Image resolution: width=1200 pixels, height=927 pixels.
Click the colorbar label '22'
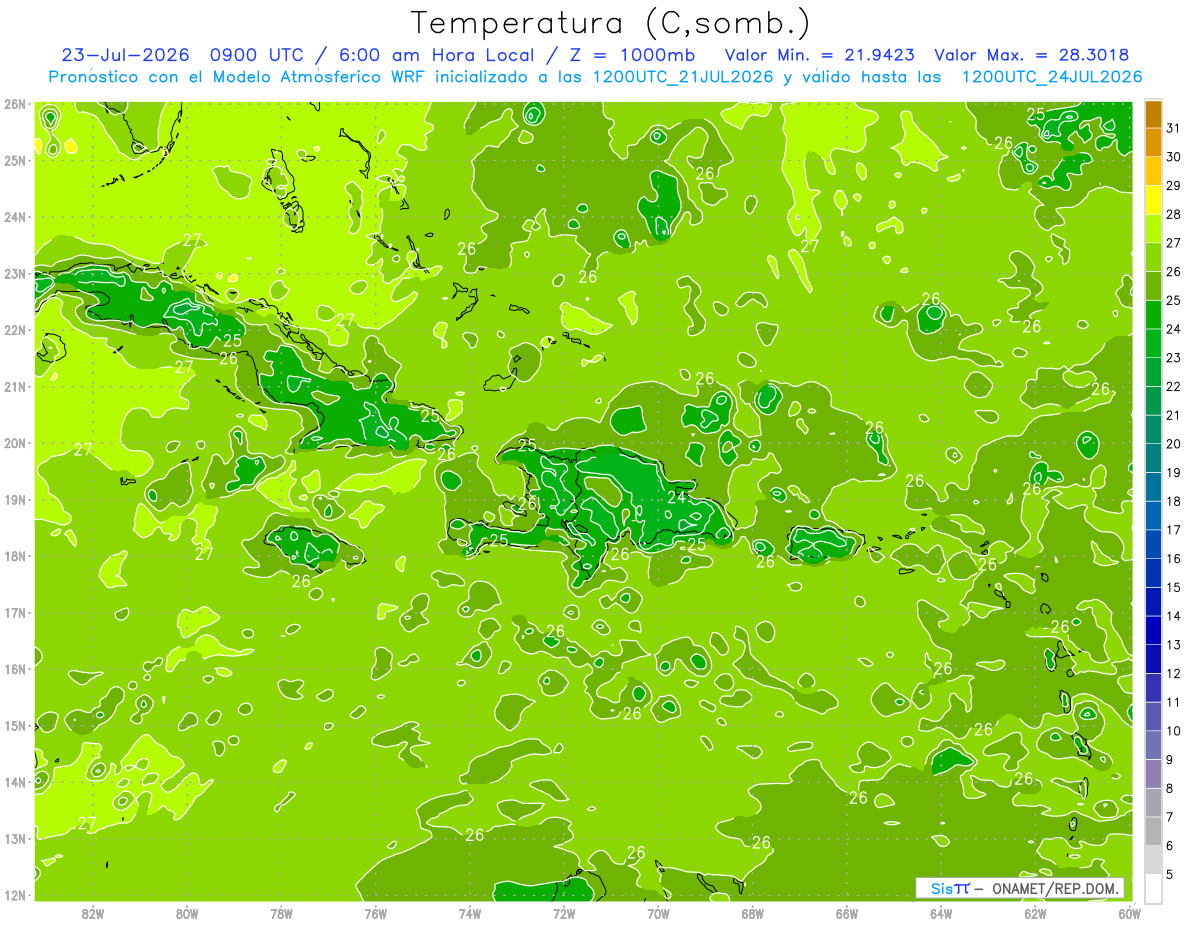pyautogui.click(x=1174, y=387)
